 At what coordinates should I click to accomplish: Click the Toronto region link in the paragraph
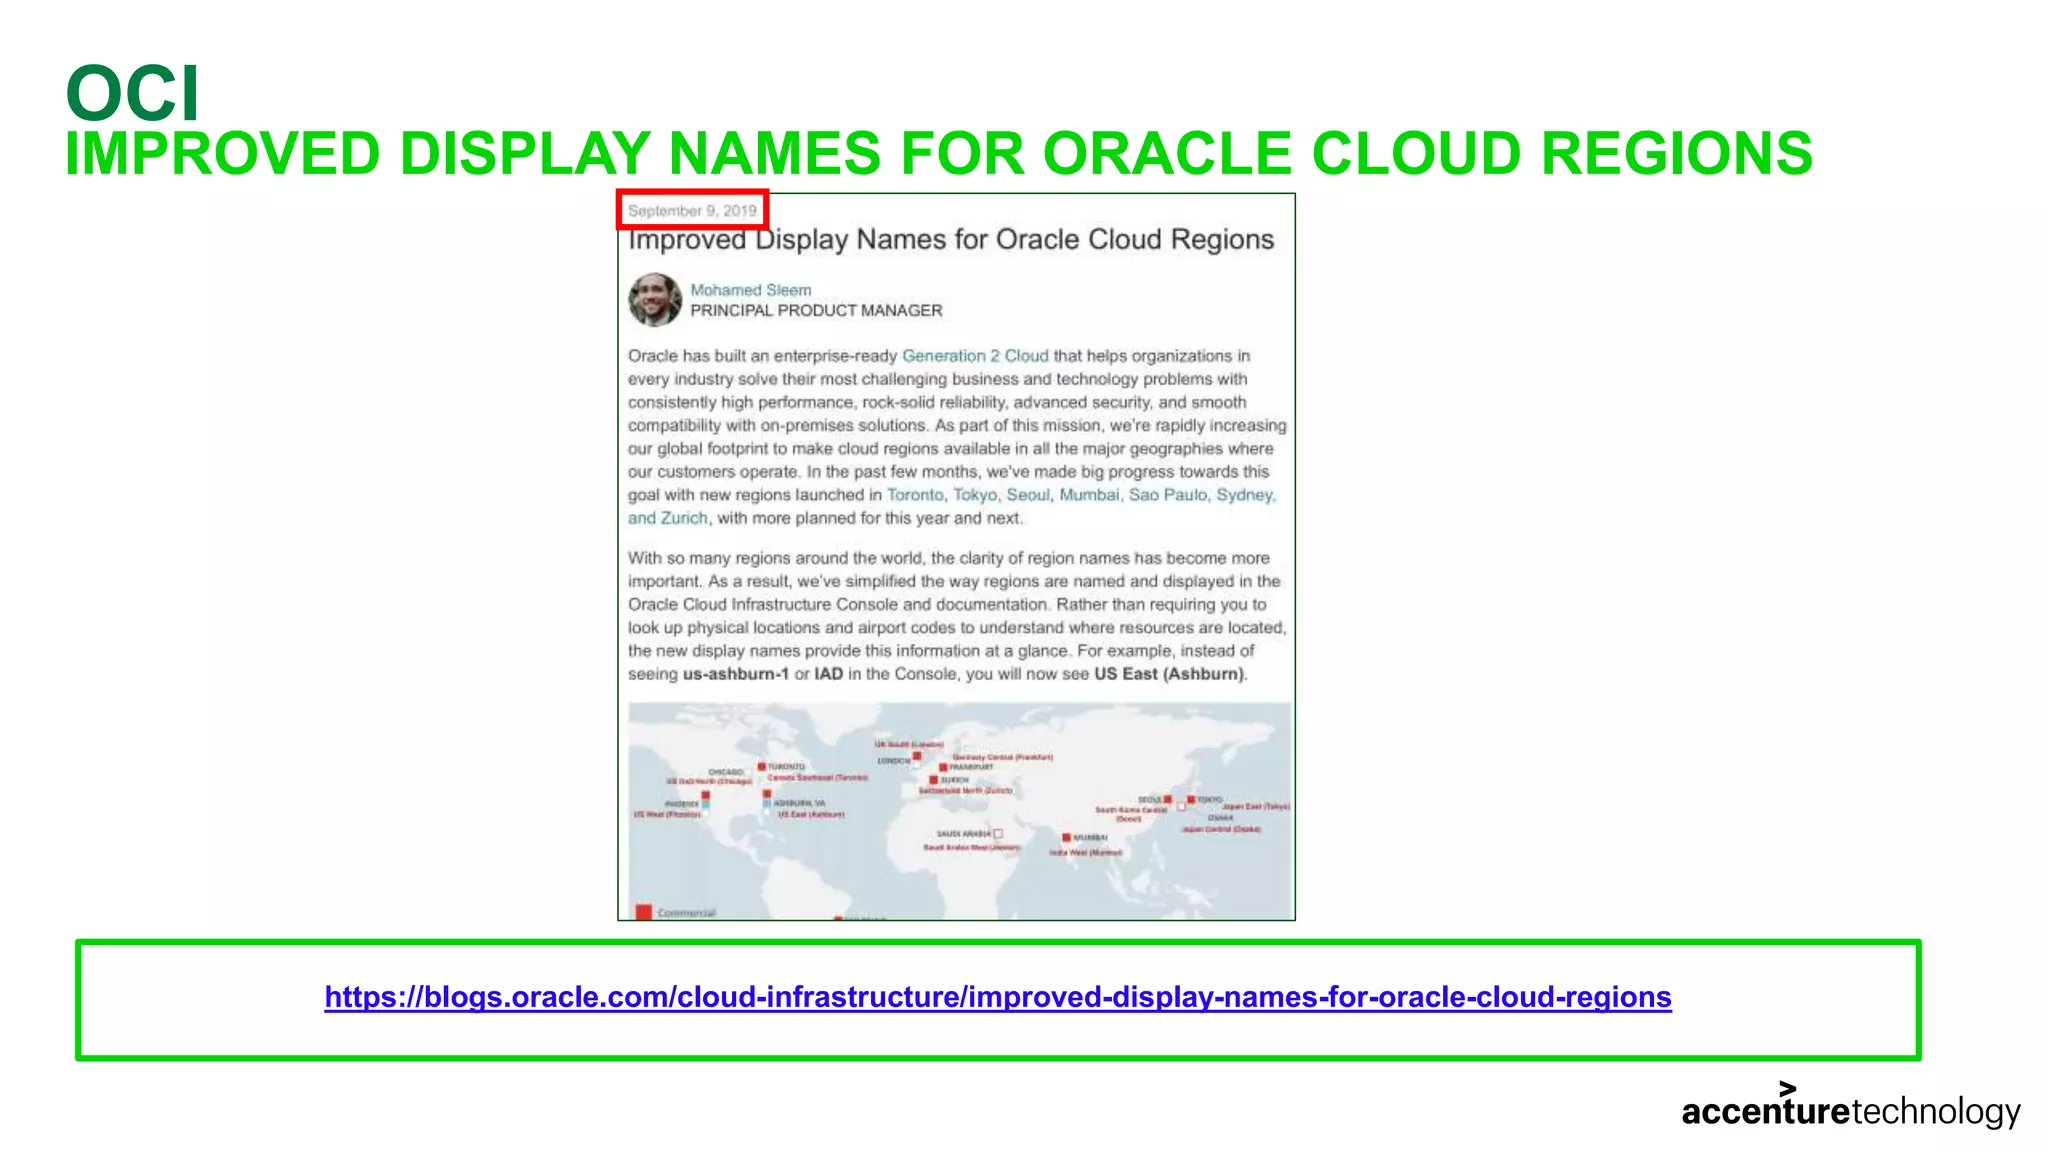pos(914,495)
